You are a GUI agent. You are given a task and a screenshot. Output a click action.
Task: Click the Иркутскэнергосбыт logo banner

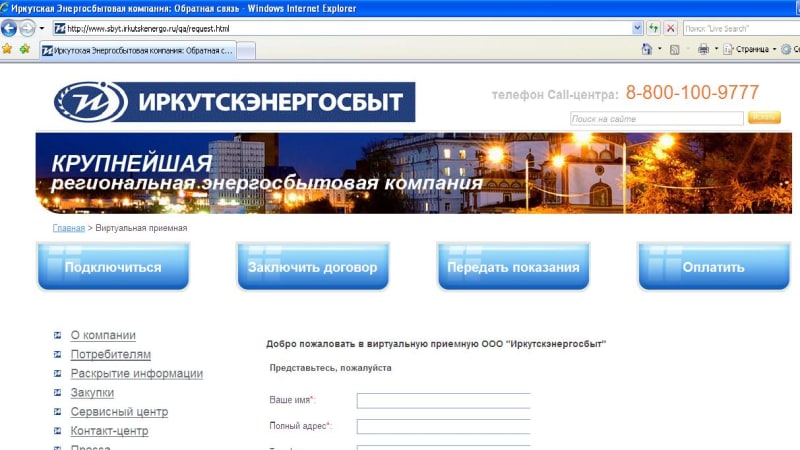tap(234, 102)
